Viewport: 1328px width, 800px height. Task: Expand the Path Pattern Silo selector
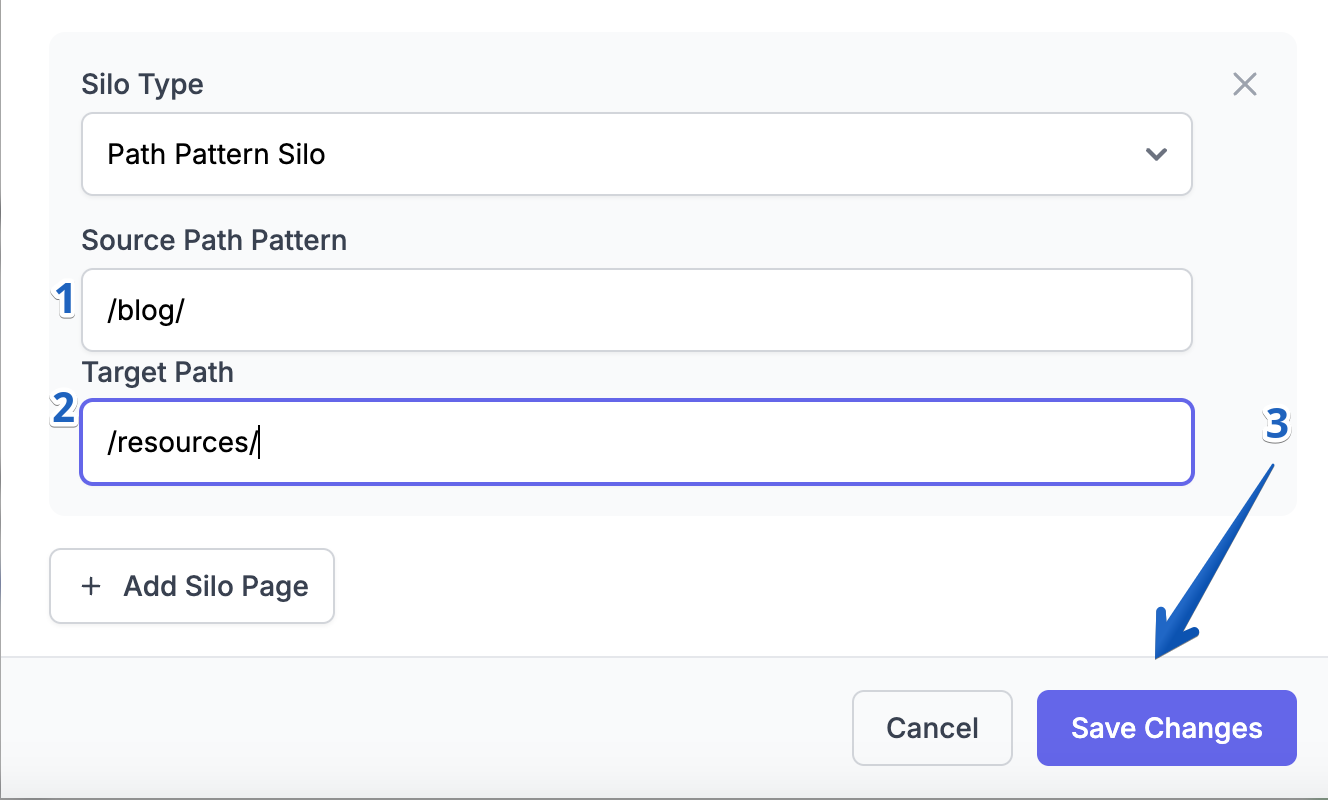[636, 154]
